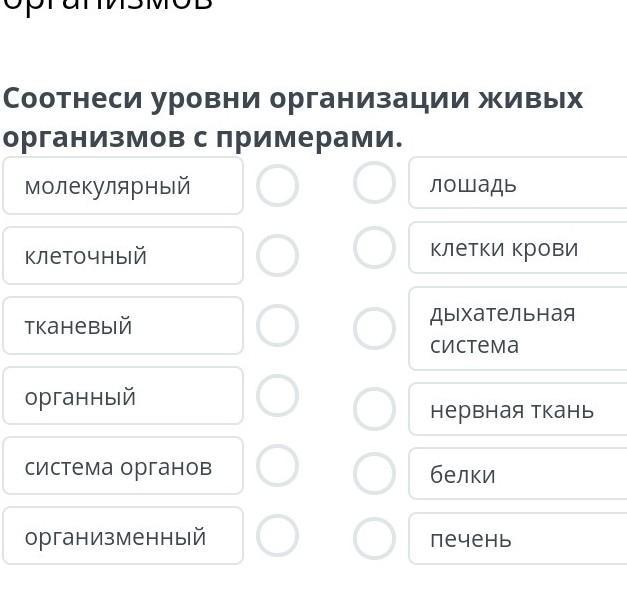Select the radio circle next to организменный
Image resolution: width=627 pixels, height=596 pixels.
click(x=277, y=536)
